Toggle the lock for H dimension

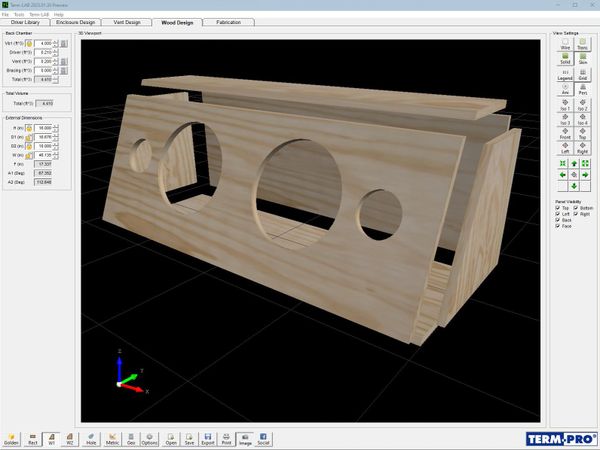click(x=29, y=128)
